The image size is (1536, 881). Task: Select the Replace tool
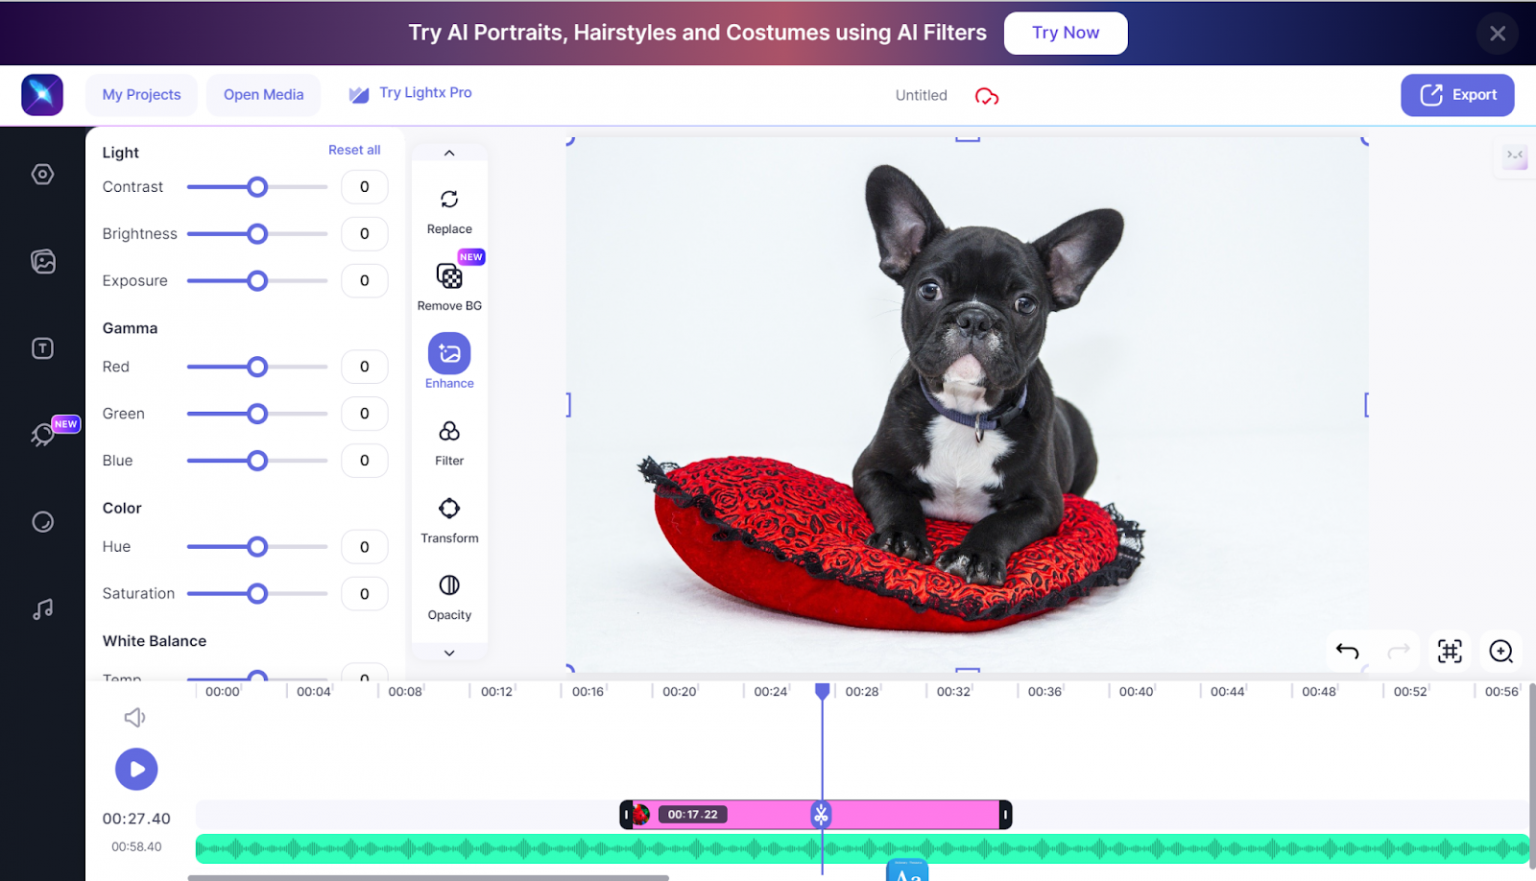point(449,210)
